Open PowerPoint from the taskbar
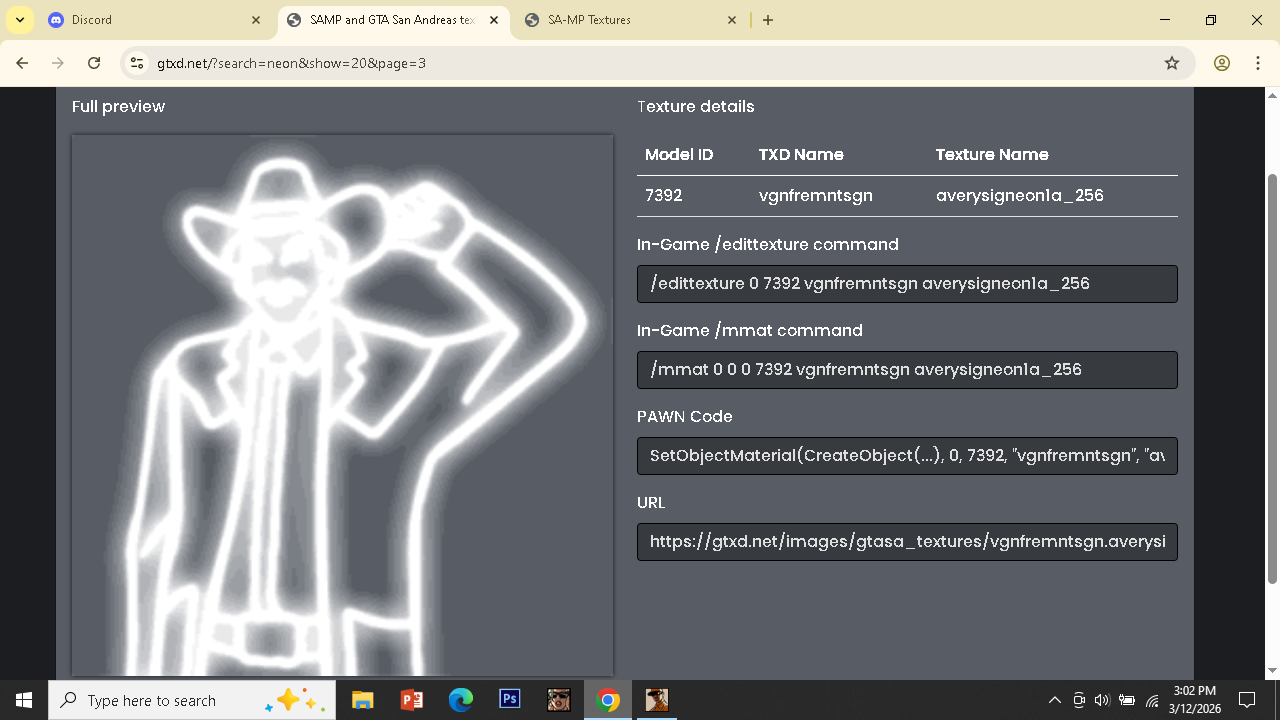 pos(411,700)
